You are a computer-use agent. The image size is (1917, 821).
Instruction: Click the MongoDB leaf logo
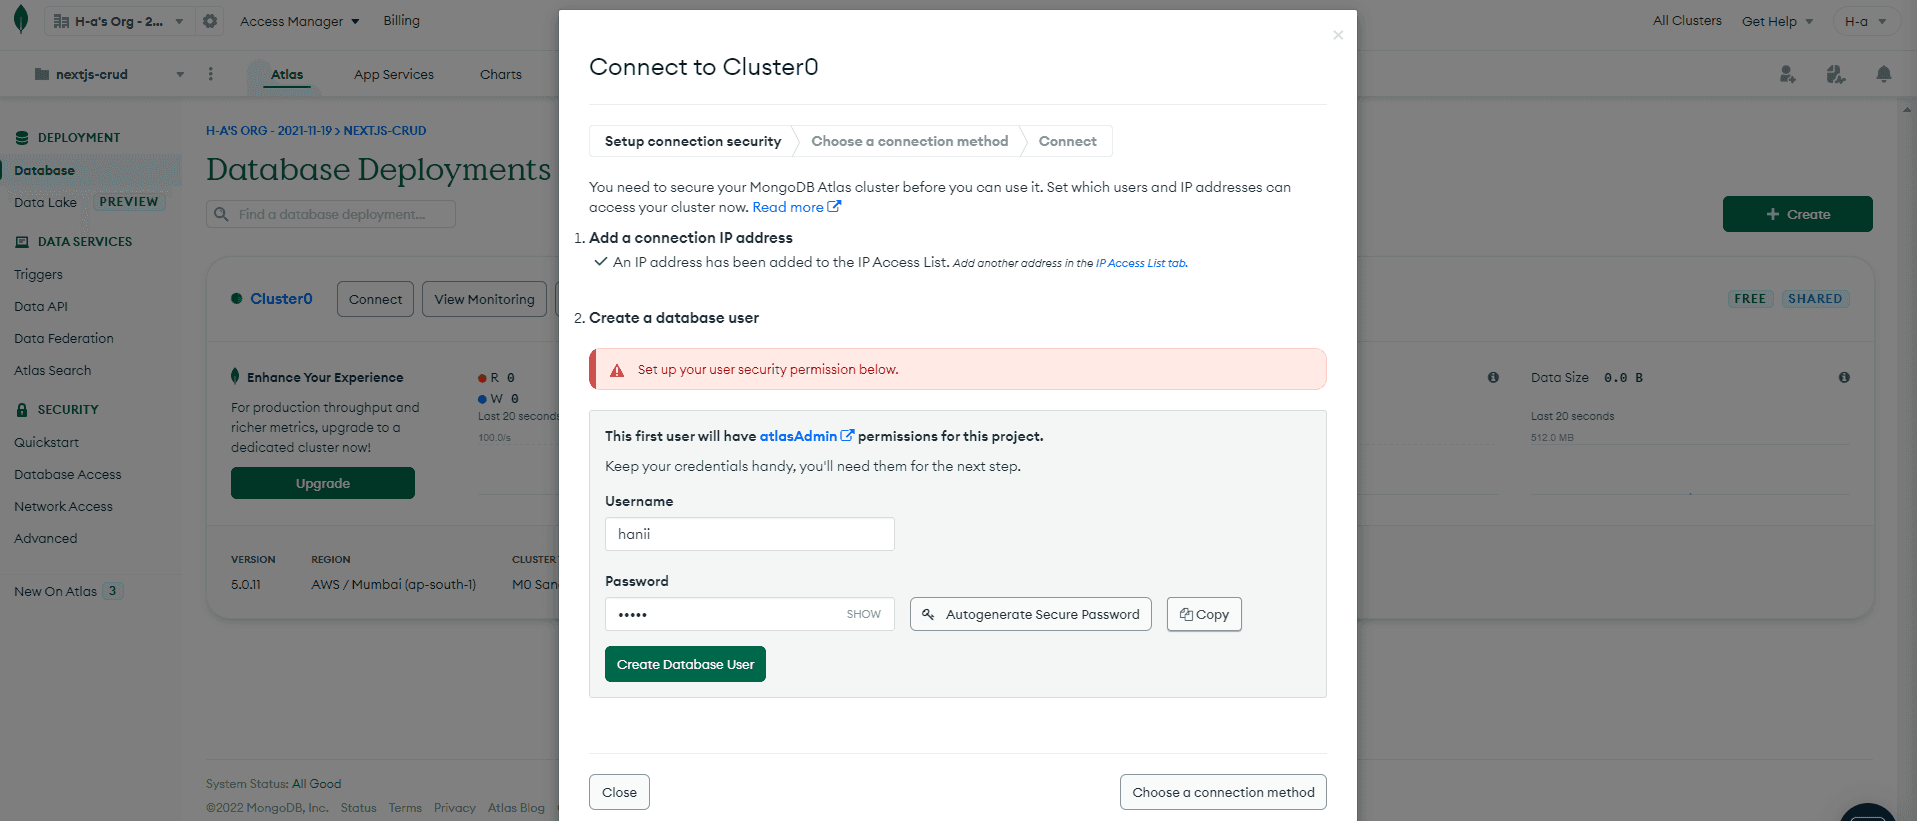21,20
